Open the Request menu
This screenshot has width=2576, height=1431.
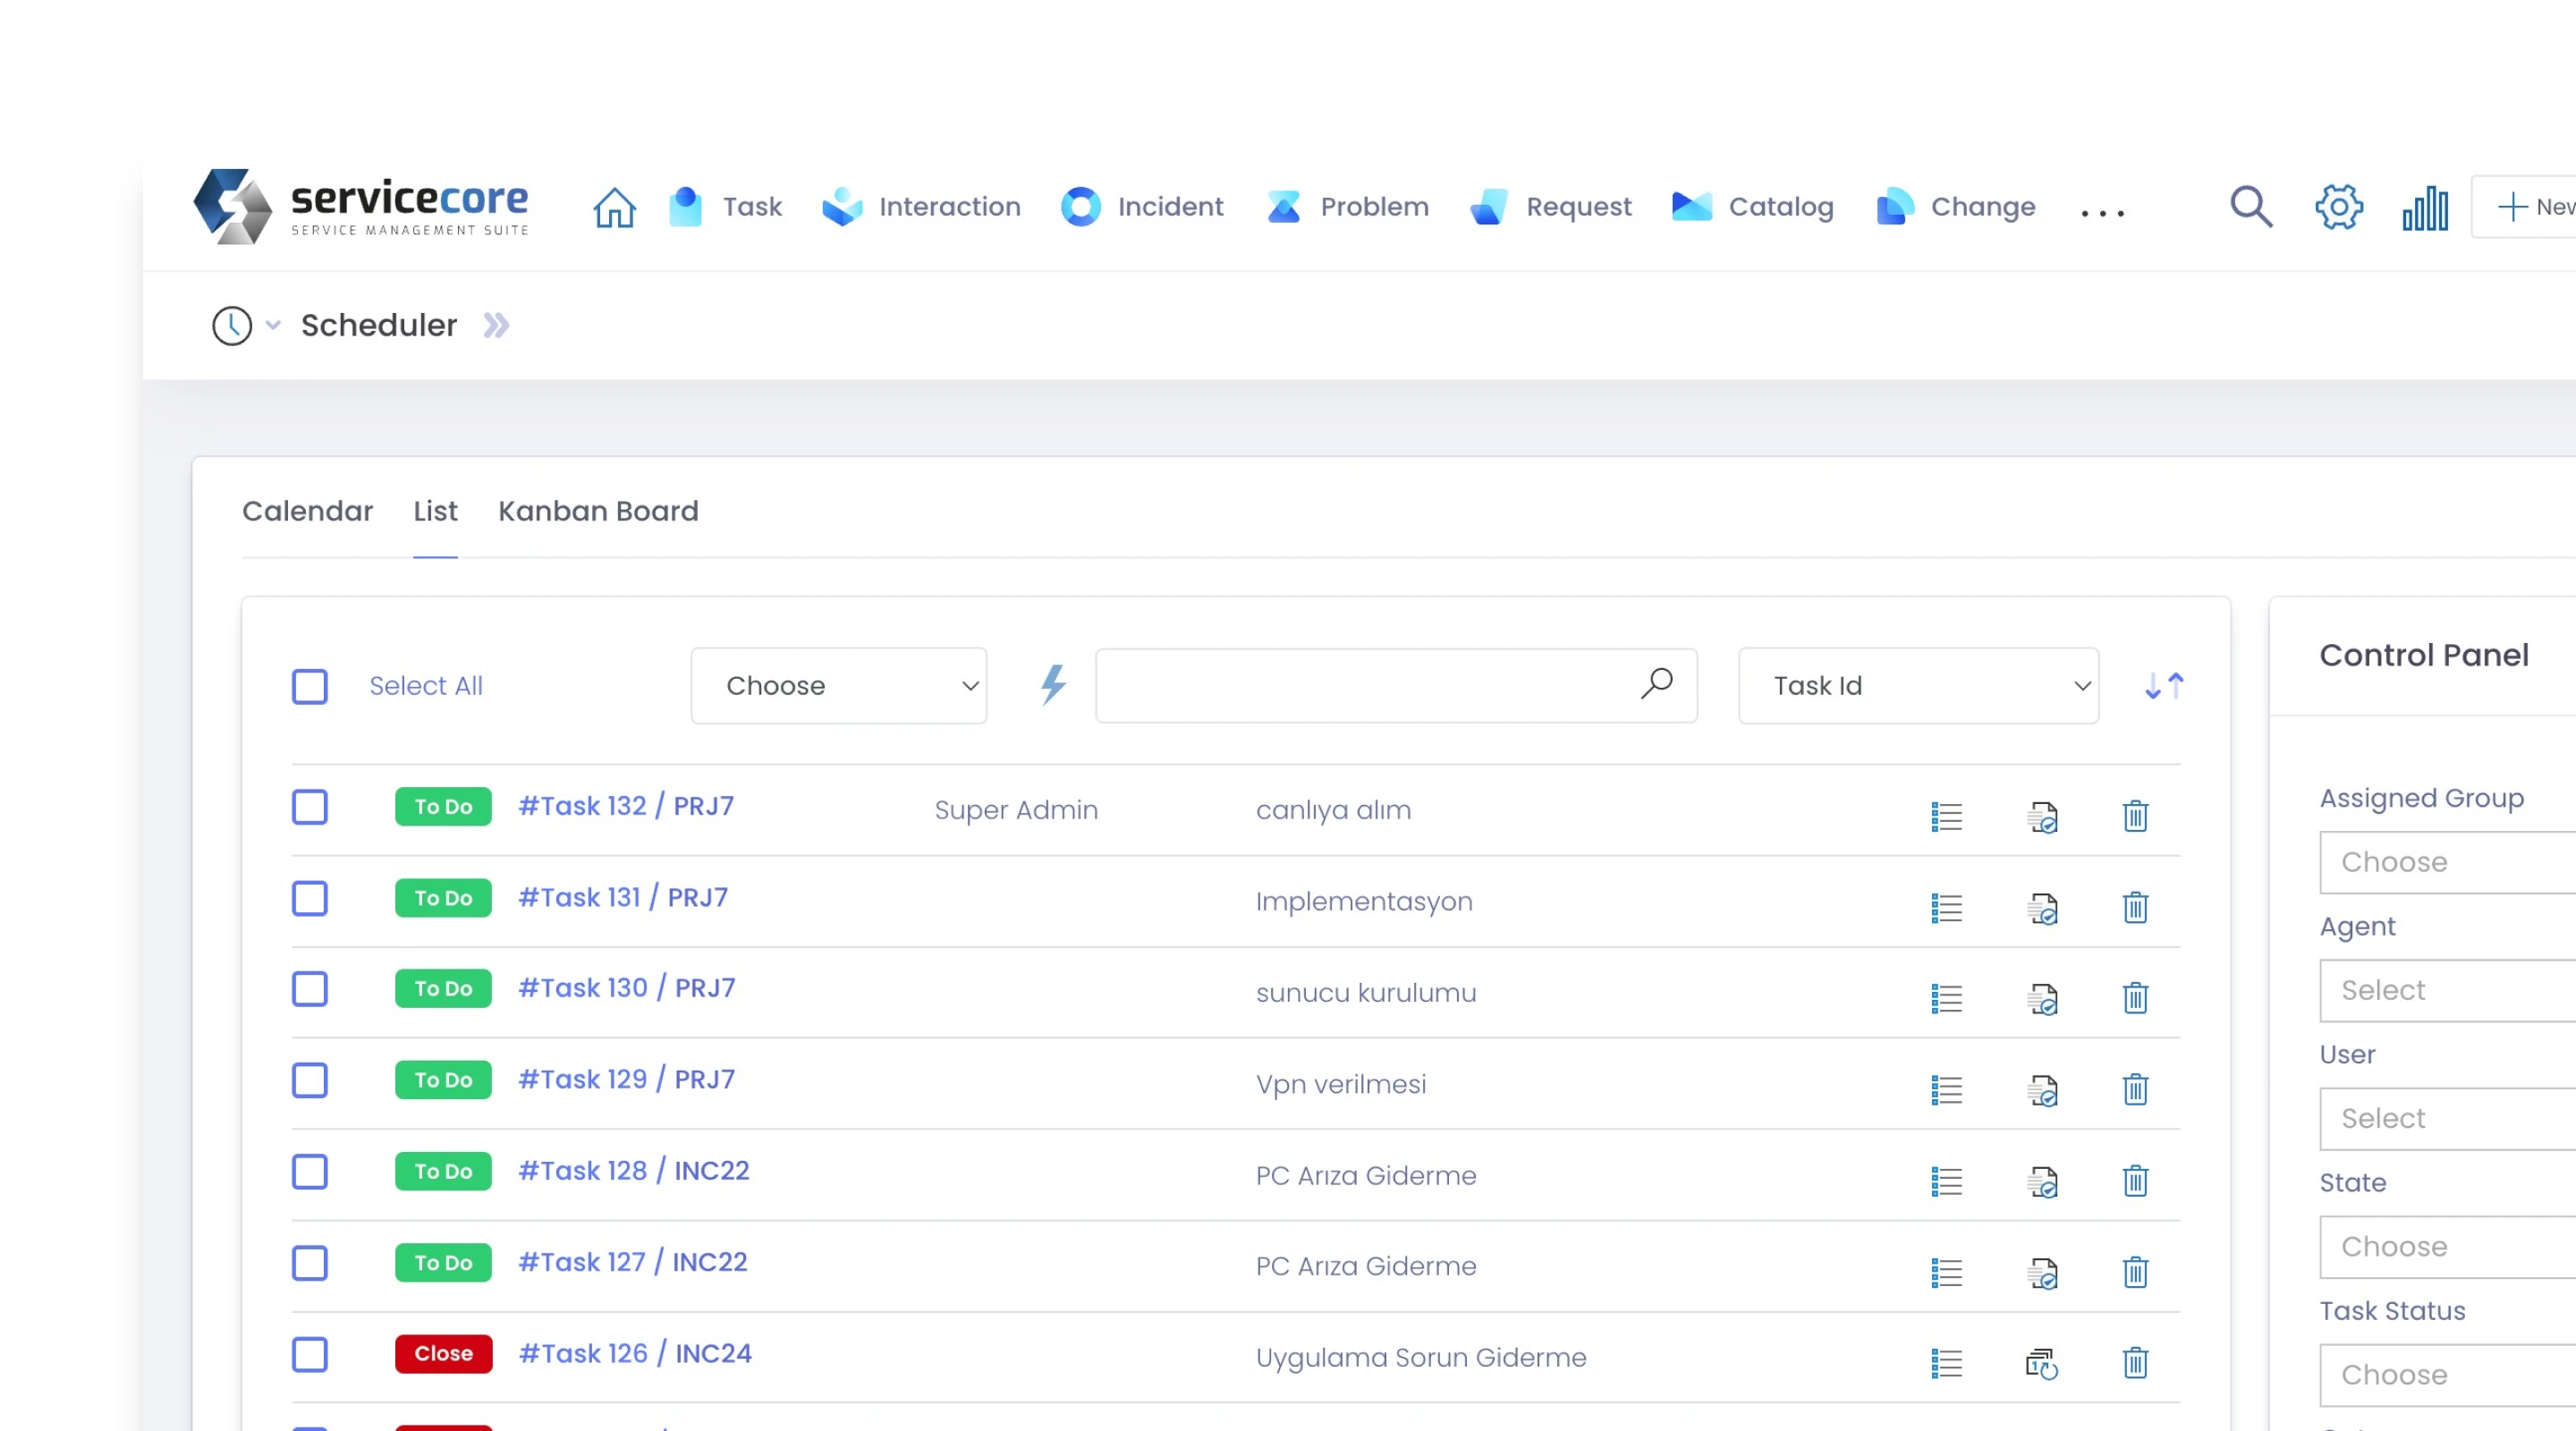click(x=1550, y=207)
